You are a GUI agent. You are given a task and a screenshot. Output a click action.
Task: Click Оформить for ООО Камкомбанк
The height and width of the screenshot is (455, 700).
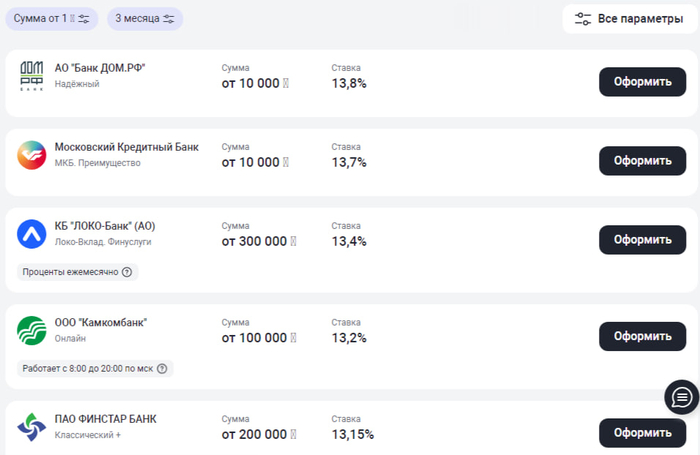642,336
